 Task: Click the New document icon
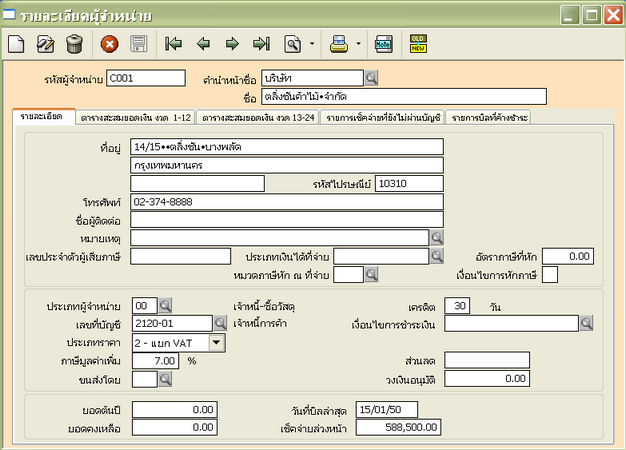pos(17,43)
